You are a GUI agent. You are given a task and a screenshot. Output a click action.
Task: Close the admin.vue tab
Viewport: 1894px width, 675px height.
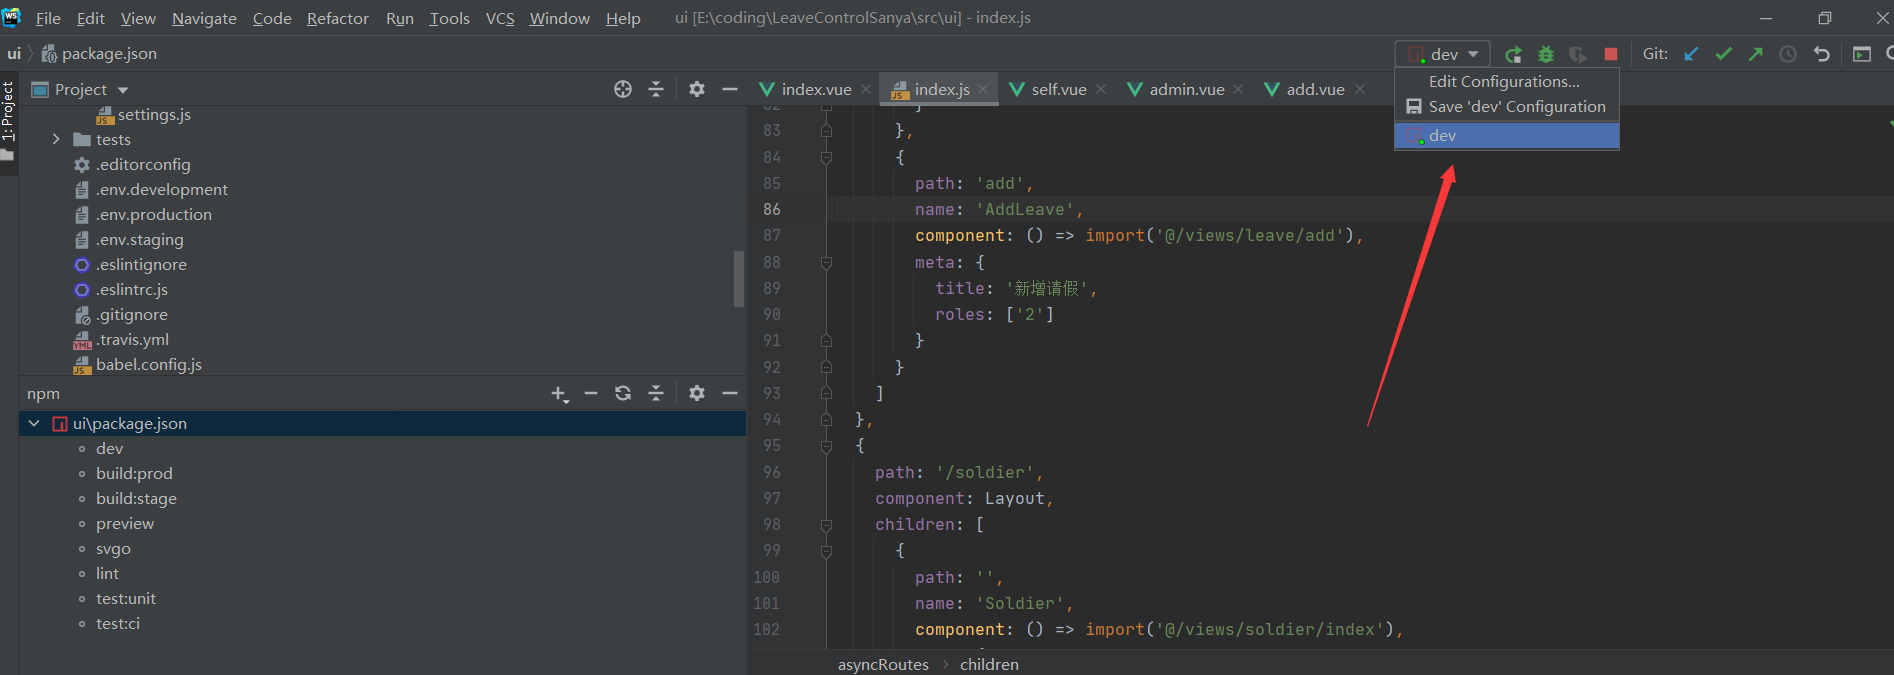(1238, 89)
